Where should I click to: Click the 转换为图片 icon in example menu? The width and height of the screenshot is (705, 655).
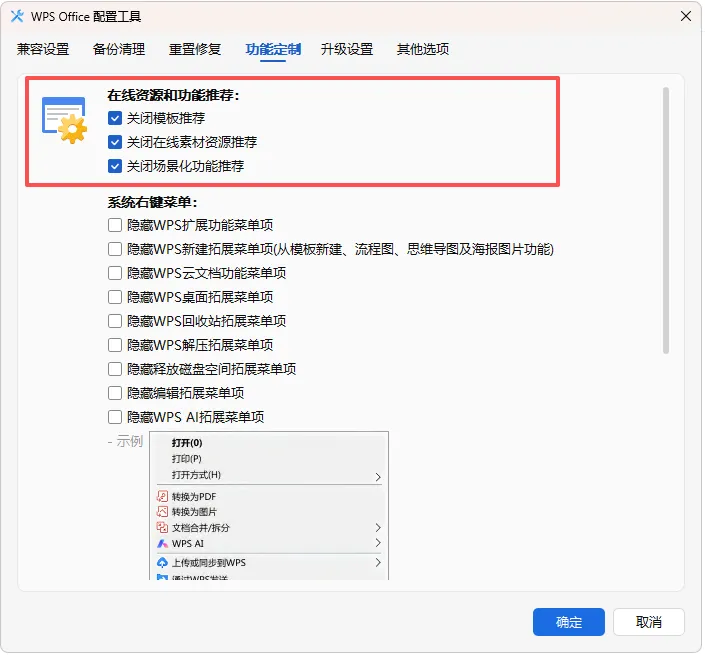coord(162,512)
